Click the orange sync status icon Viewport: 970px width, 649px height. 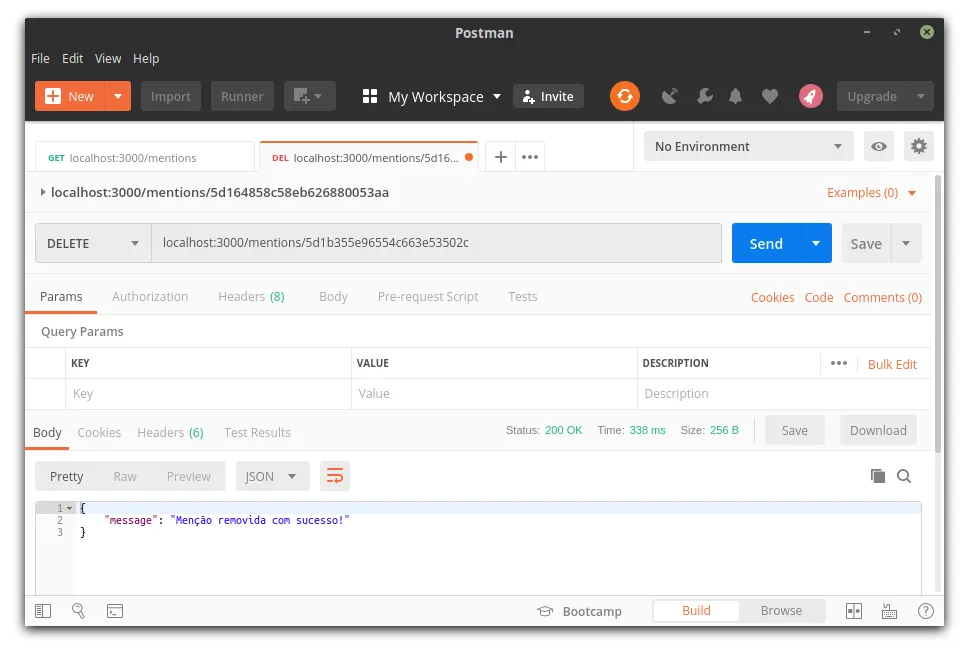[624, 96]
